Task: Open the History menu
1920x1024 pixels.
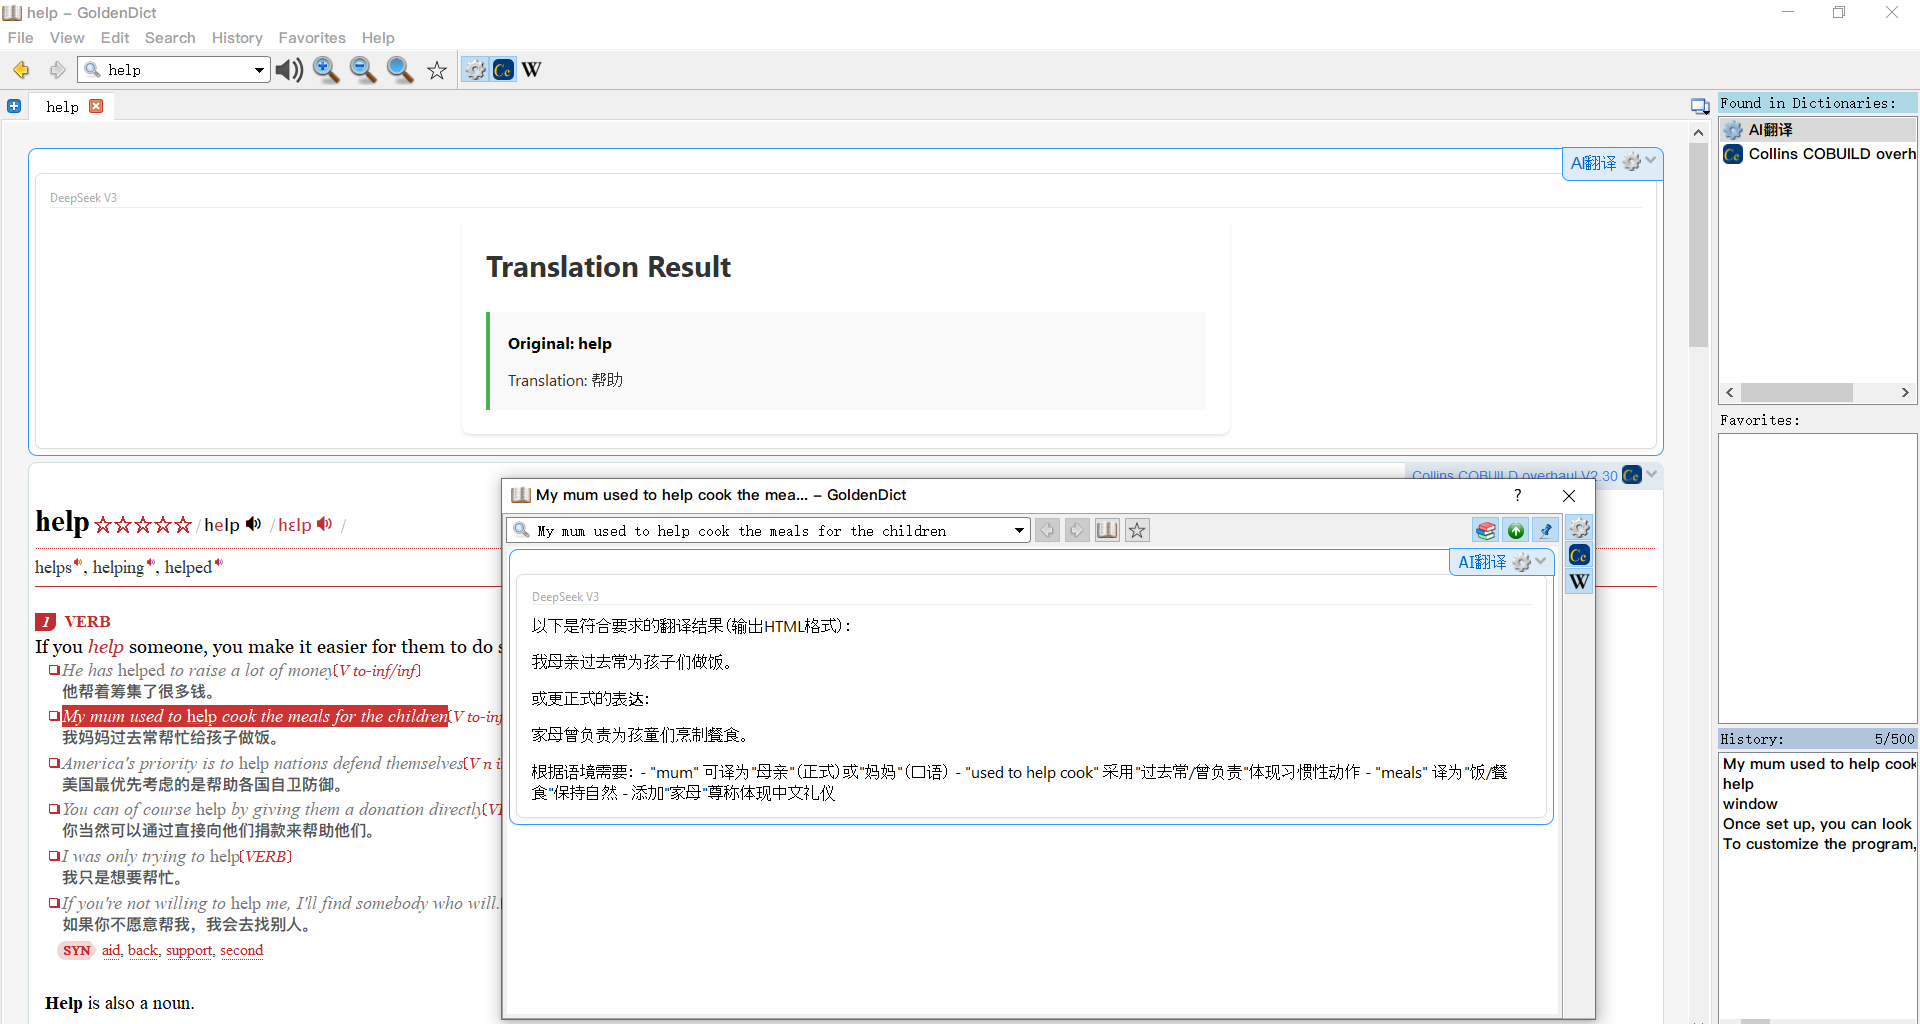Action: point(237,38)
